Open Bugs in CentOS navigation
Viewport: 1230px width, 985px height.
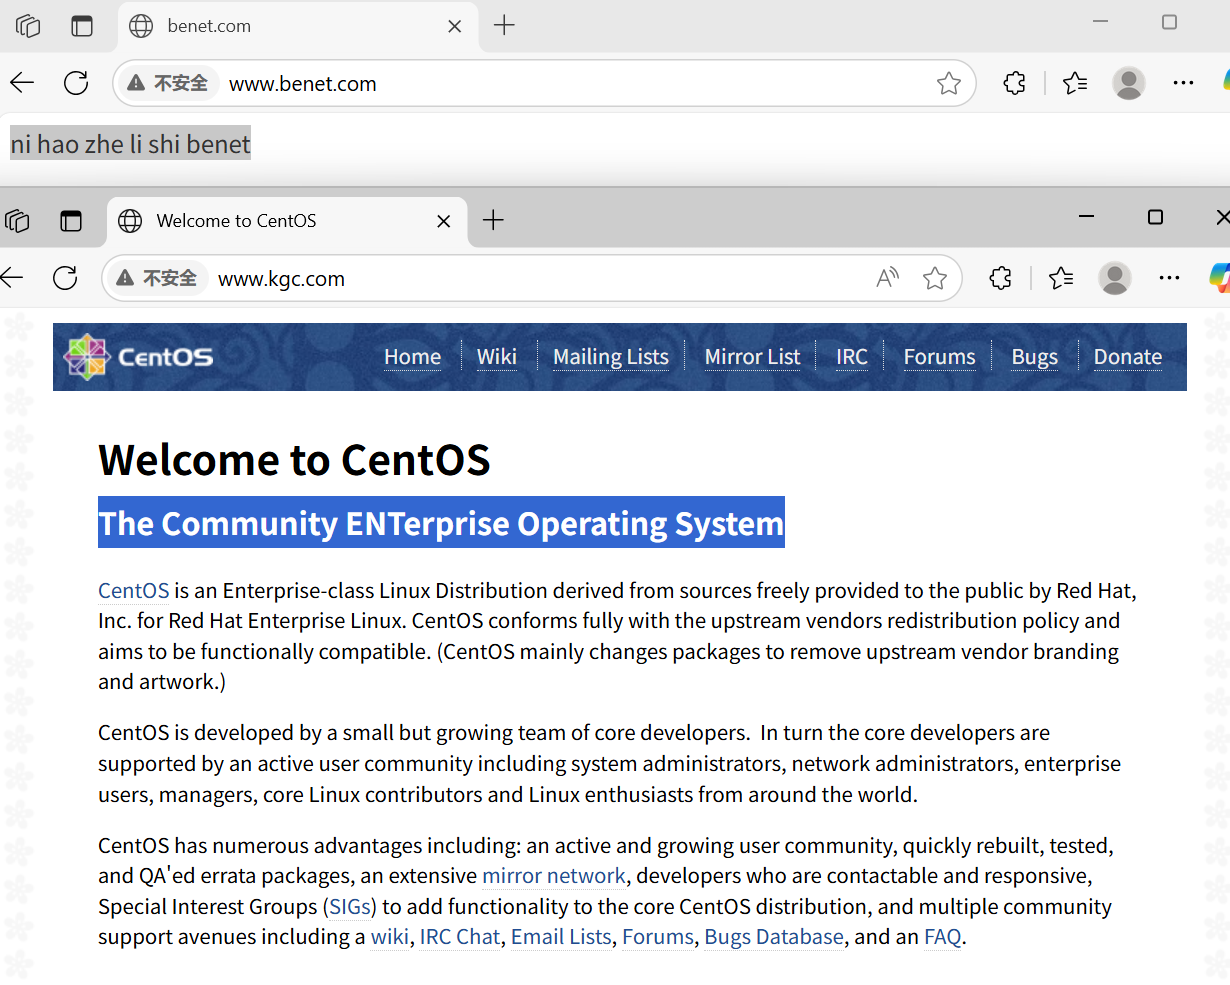[1034, 357]
